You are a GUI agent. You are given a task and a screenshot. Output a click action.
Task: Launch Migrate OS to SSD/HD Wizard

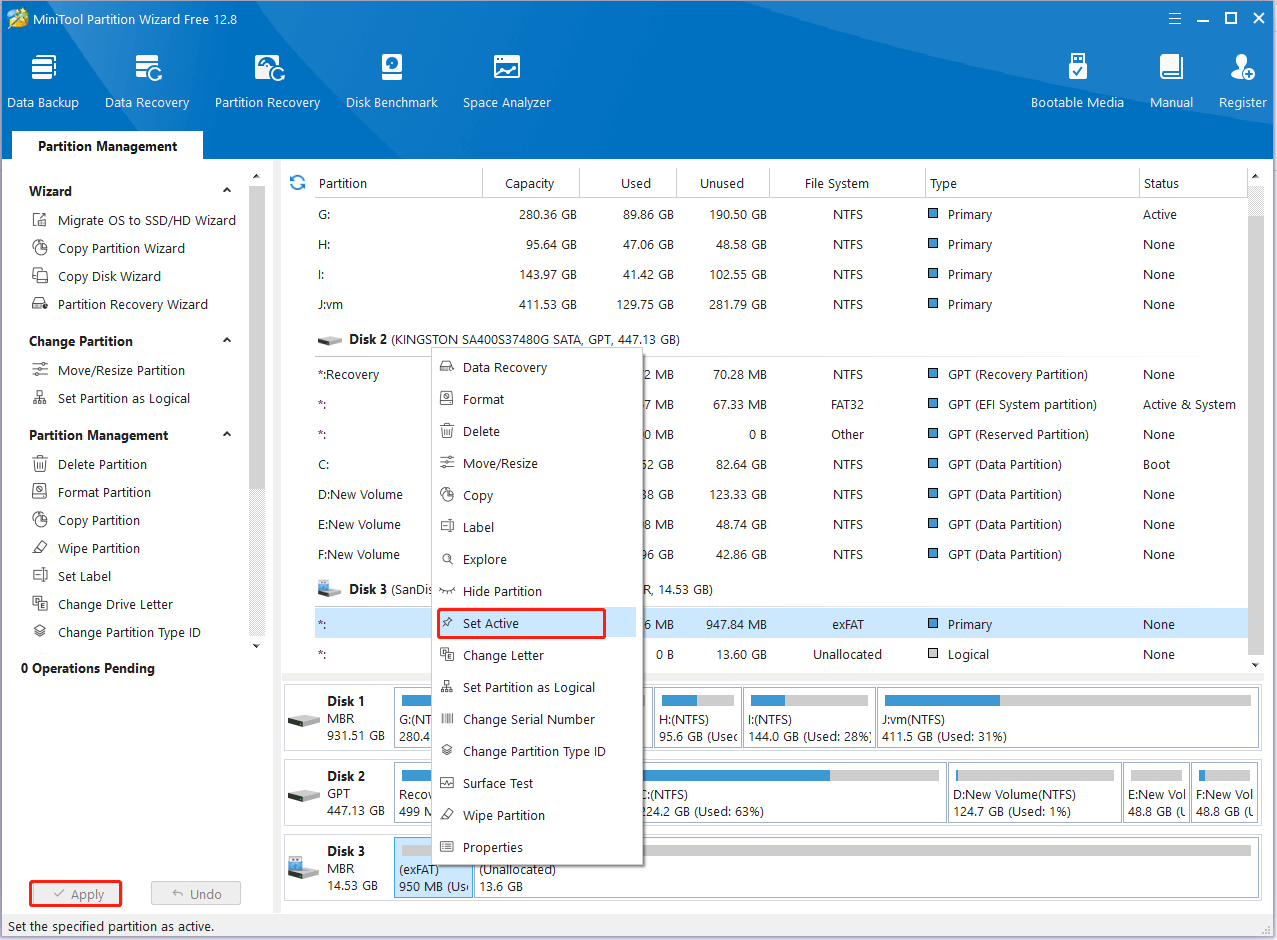point(135,220)
